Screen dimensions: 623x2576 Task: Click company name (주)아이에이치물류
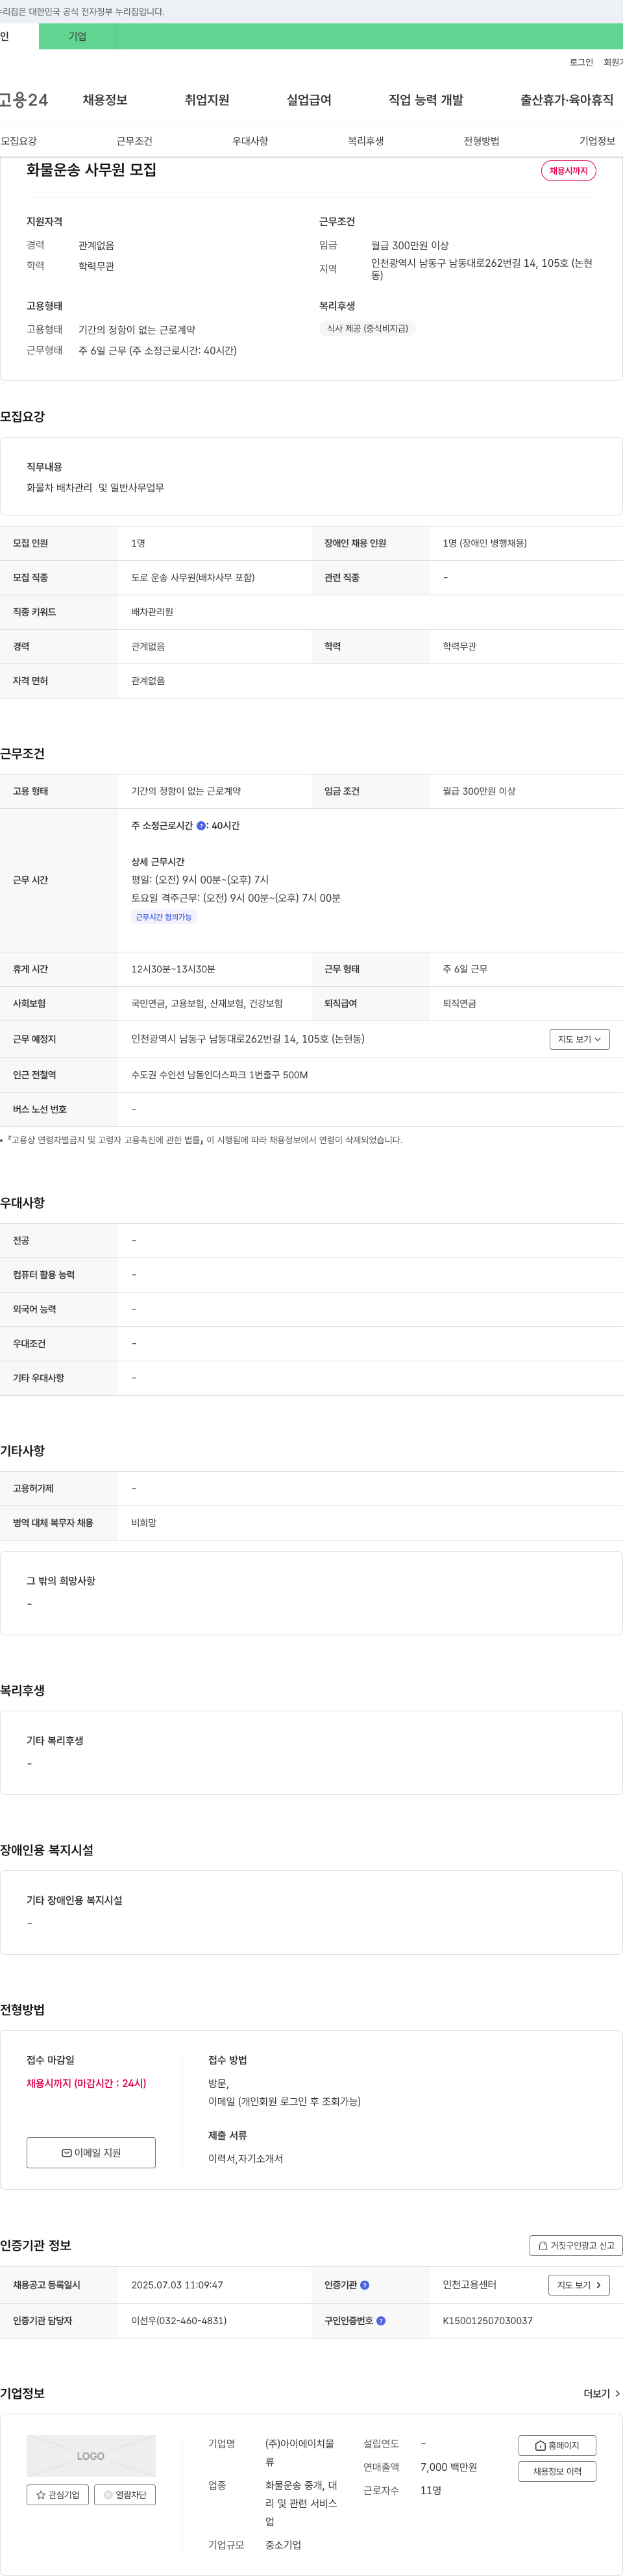(x=300, y=2453)
